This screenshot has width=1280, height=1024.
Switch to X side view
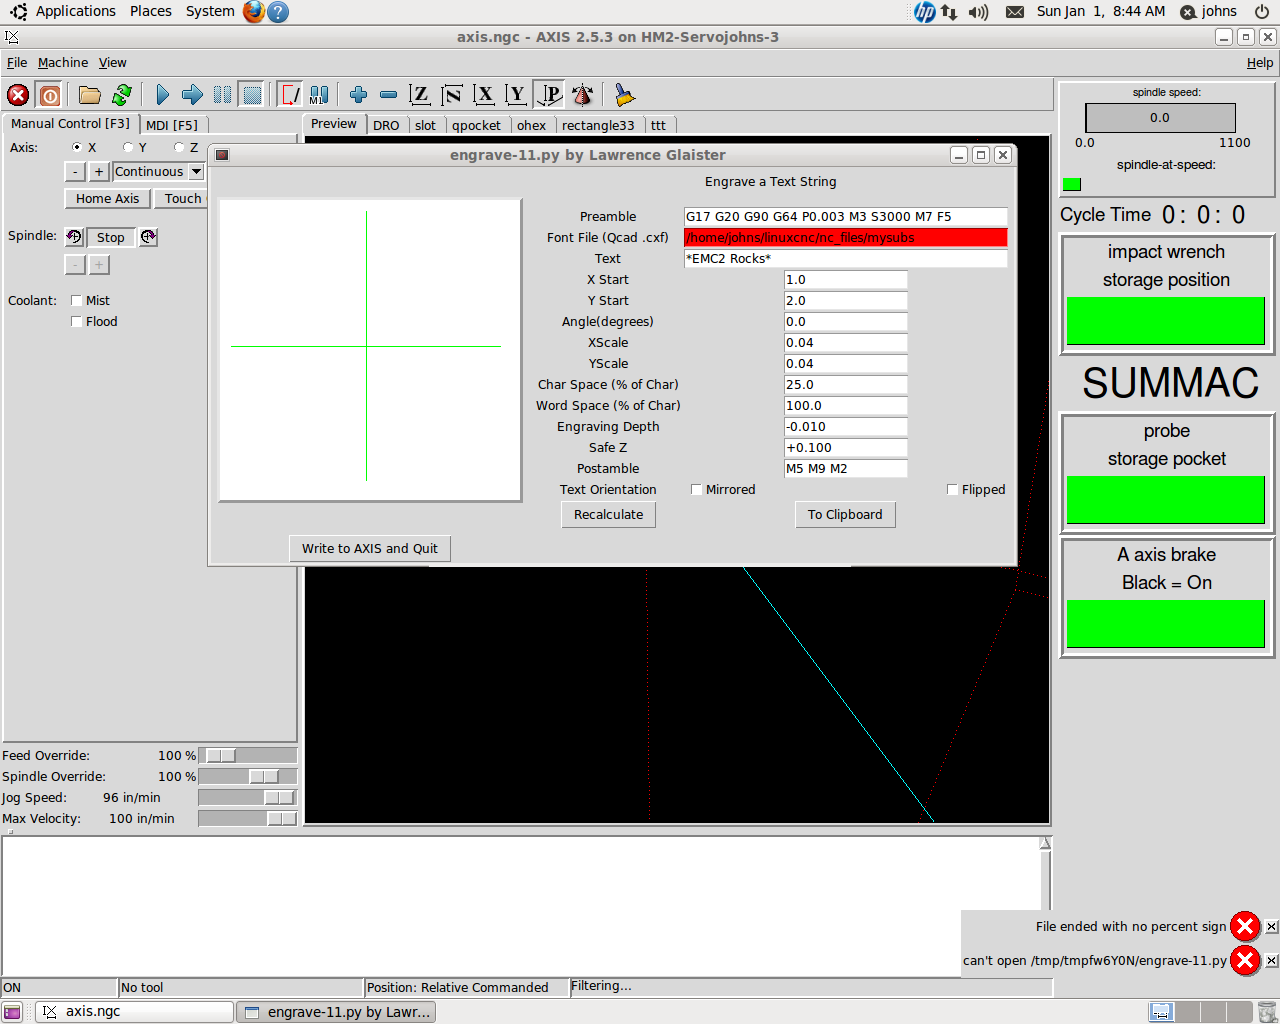point(484,95)
